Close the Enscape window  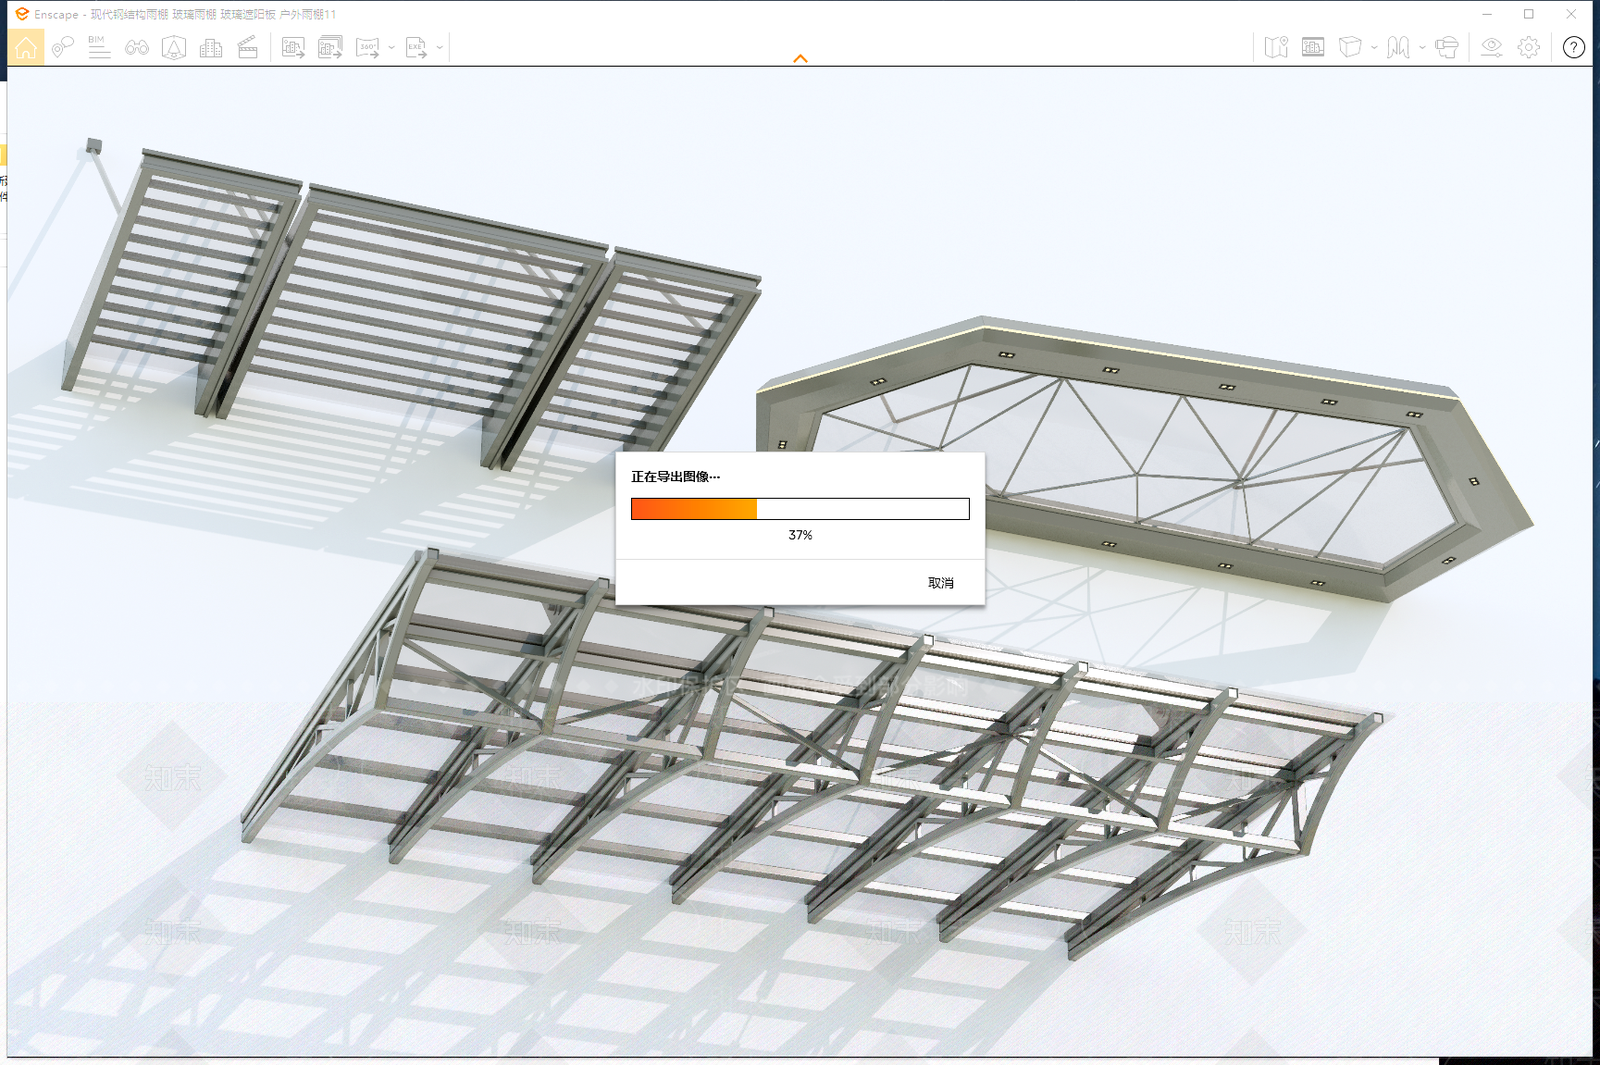[1571, 14]
